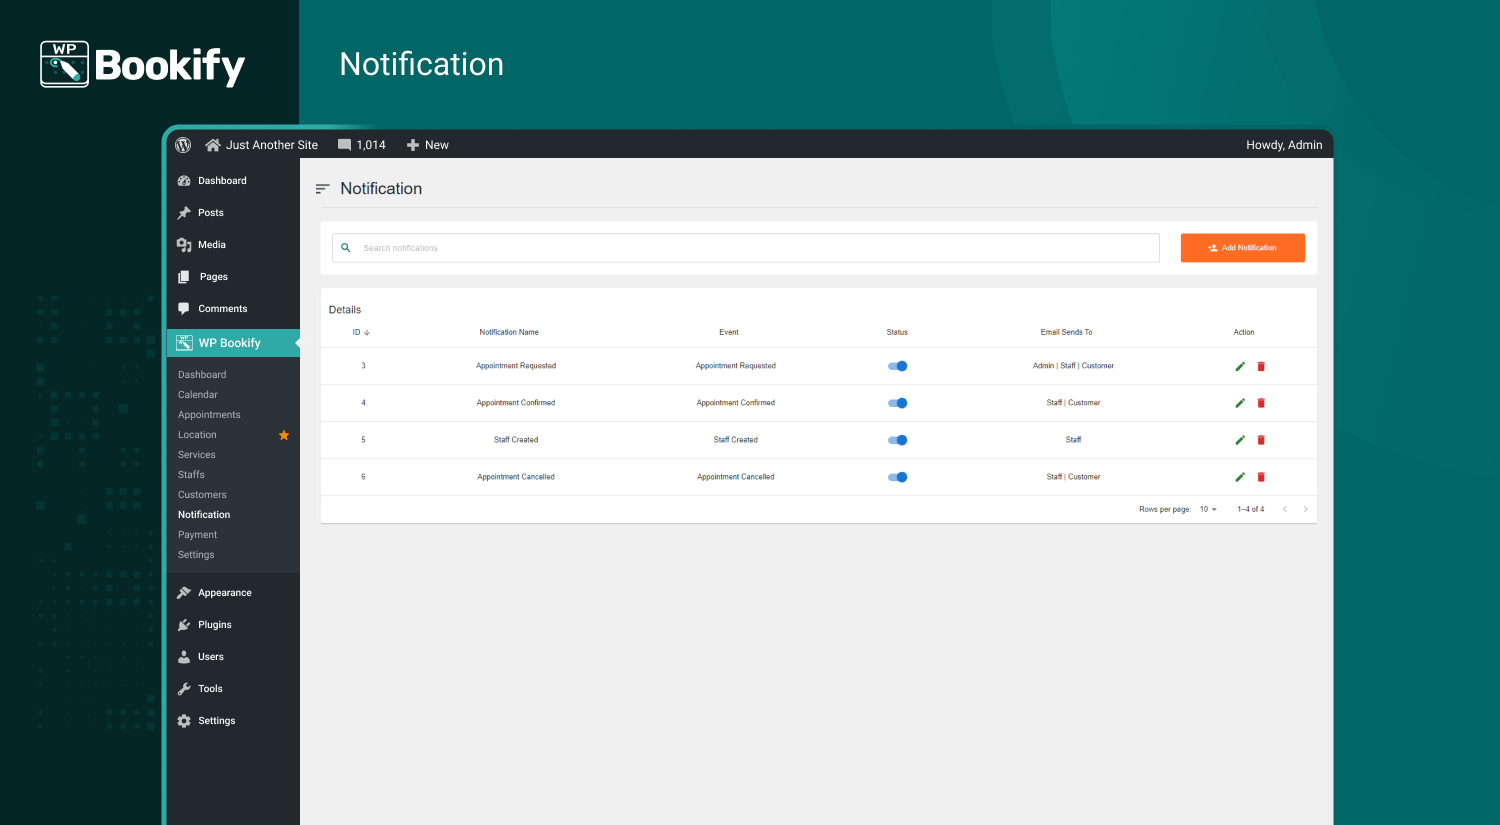Click the Add Notification button
This screenshot has height=825, width=1500.
point(1242,247)
